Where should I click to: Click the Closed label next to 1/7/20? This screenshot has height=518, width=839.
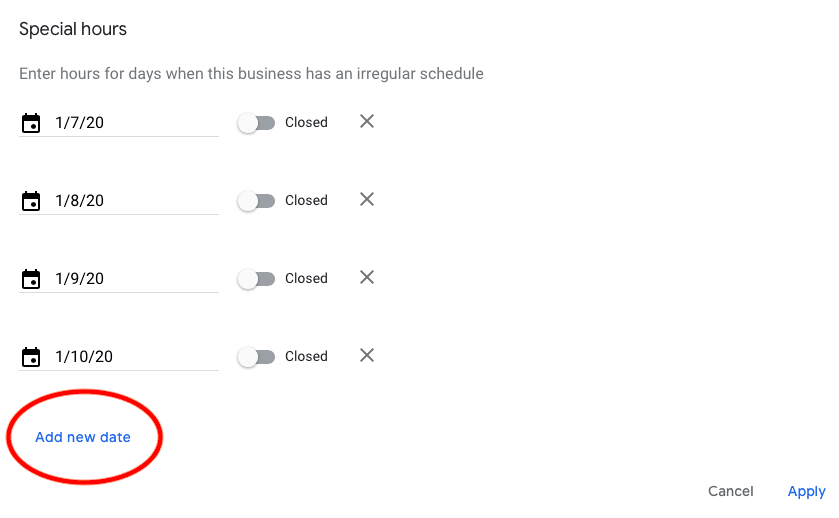306,122
